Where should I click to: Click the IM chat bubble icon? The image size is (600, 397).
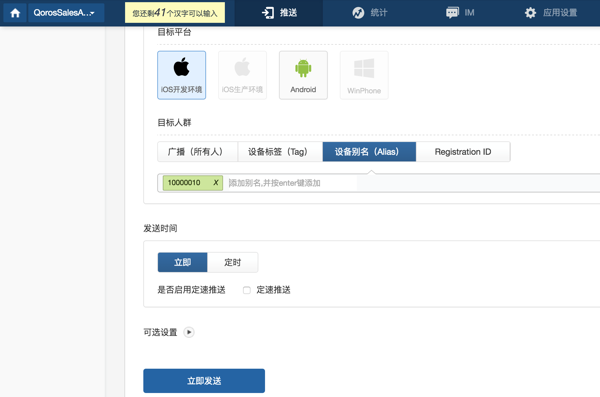pyautogui.click(x=452, y=13)
